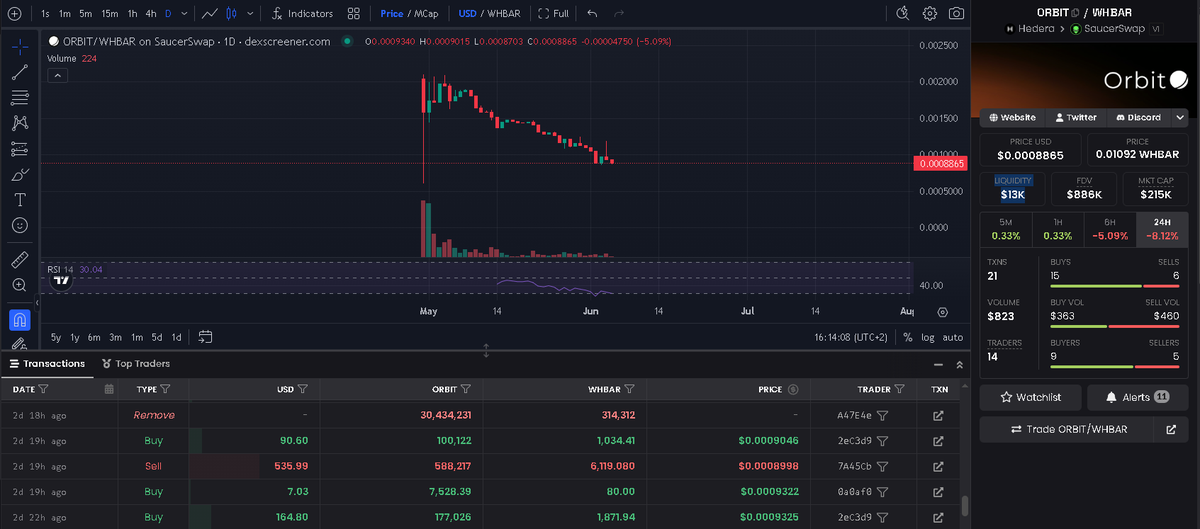Collapse the Volume indicator legend
The width and height of the screenshot is (1200, 529).
point(58,75)
